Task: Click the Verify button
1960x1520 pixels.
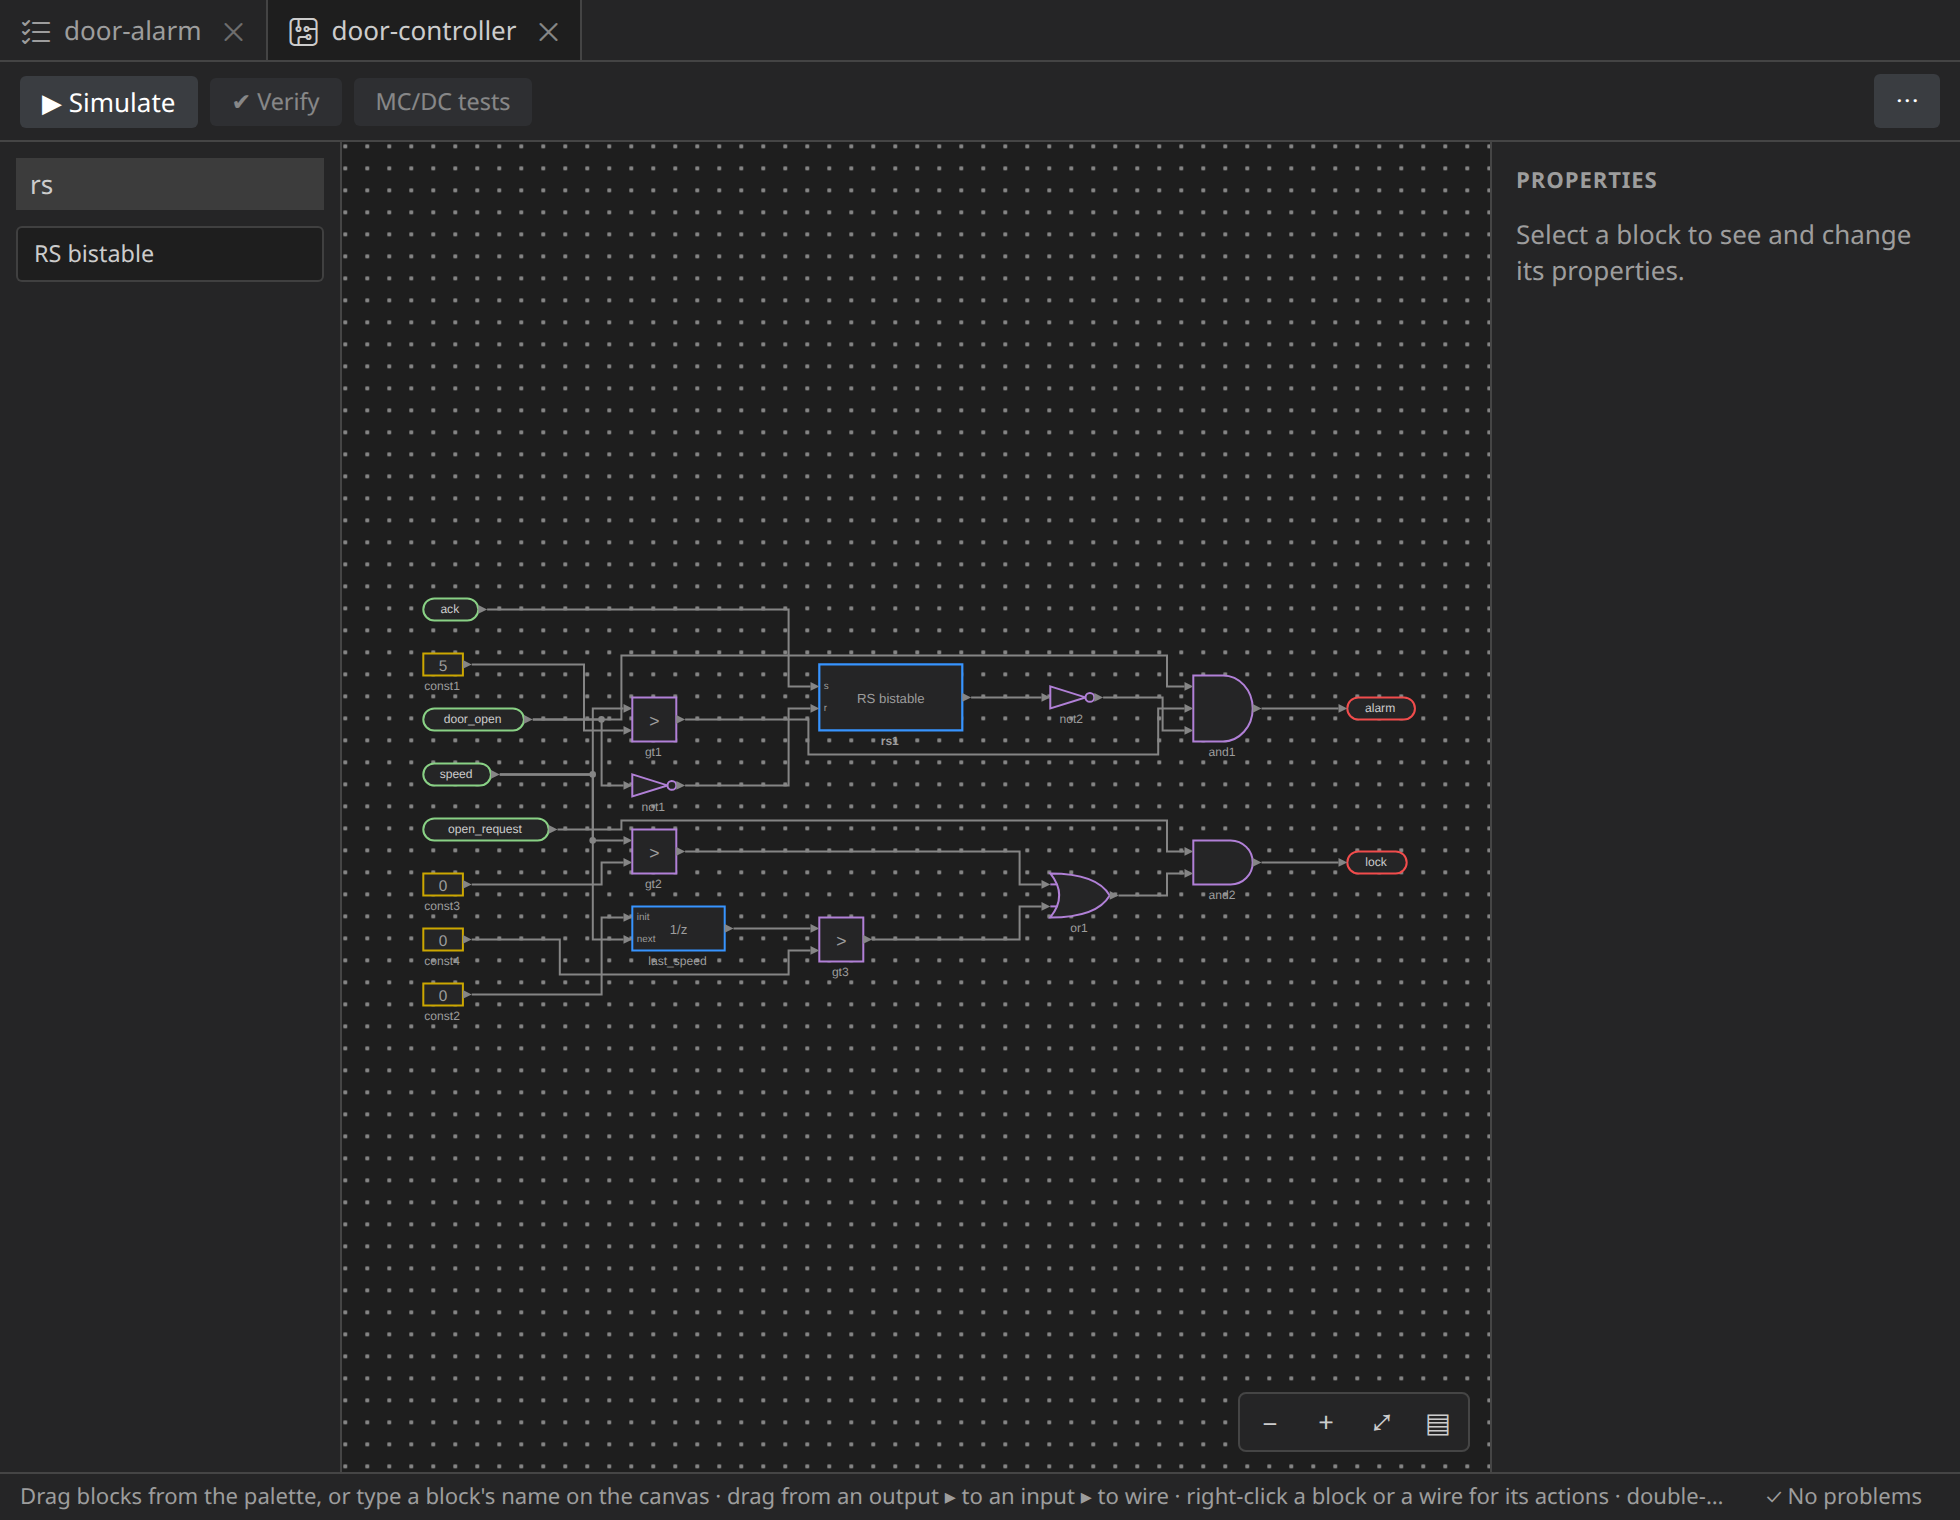Action: (276, 102)
